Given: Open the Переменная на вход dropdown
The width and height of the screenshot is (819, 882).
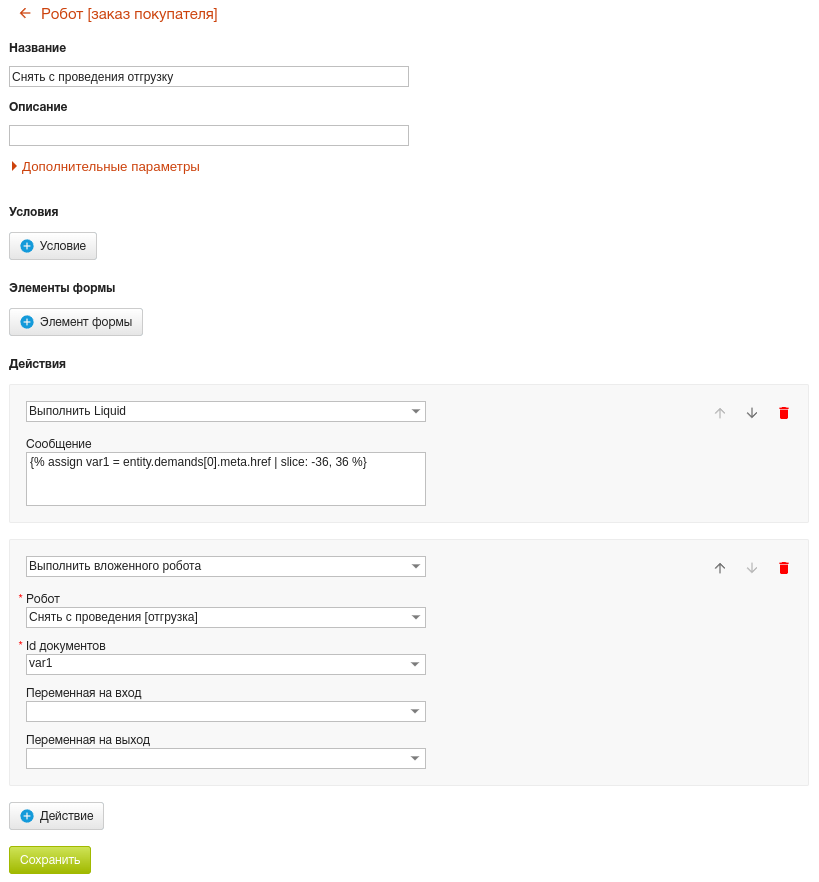Looking at the screenshot, I should coord(226,711).
